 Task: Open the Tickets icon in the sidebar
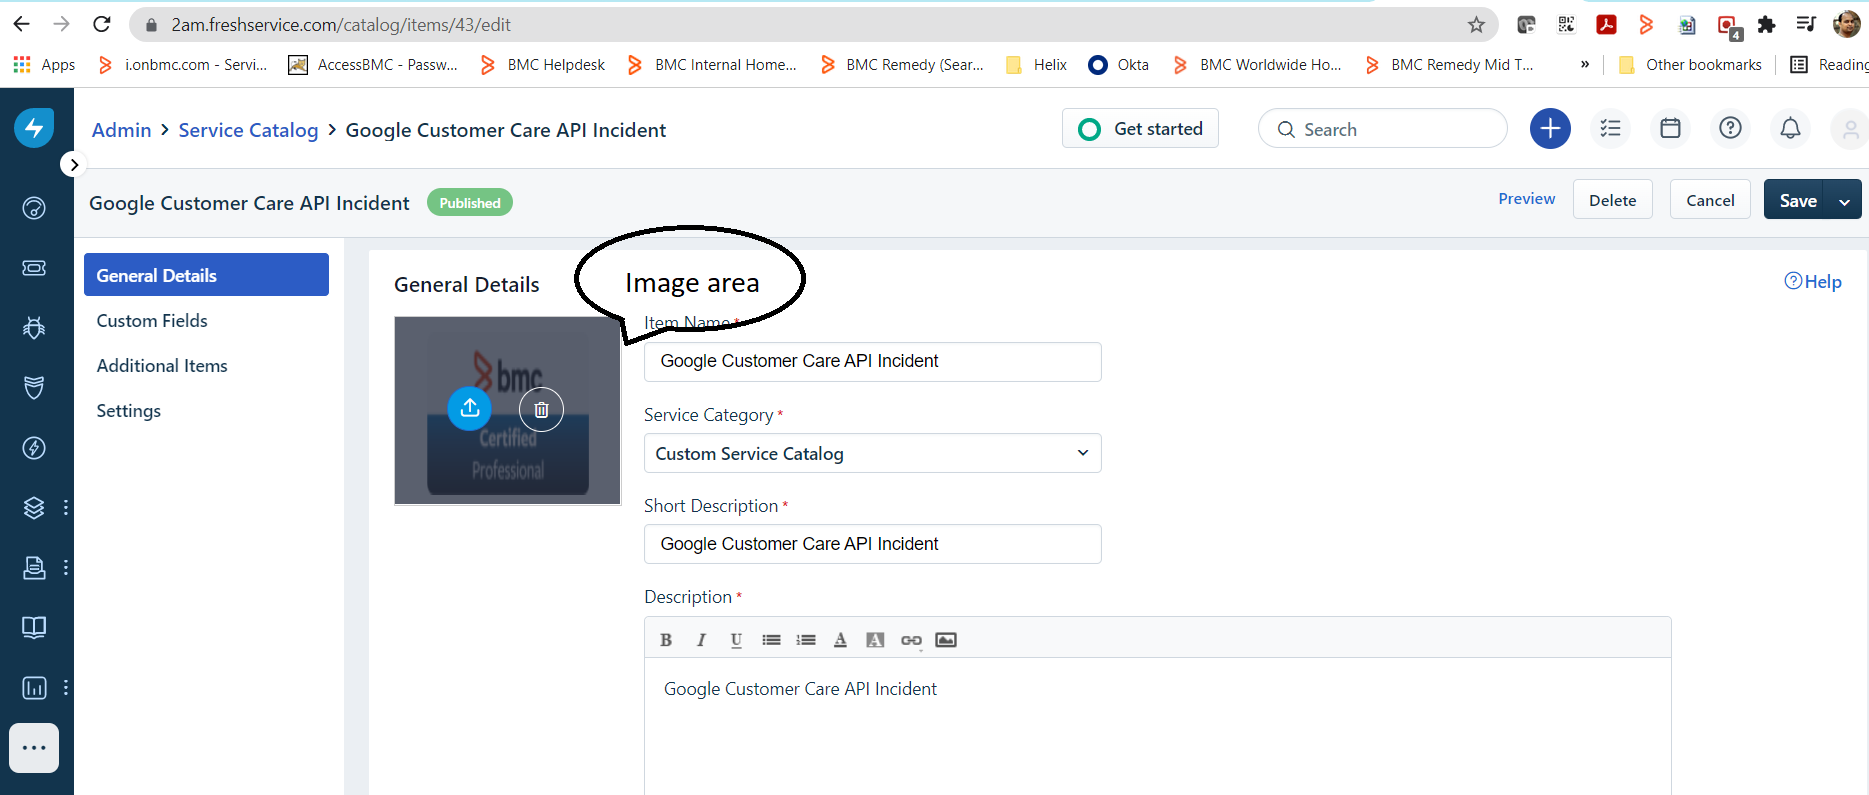pos(34,268)
